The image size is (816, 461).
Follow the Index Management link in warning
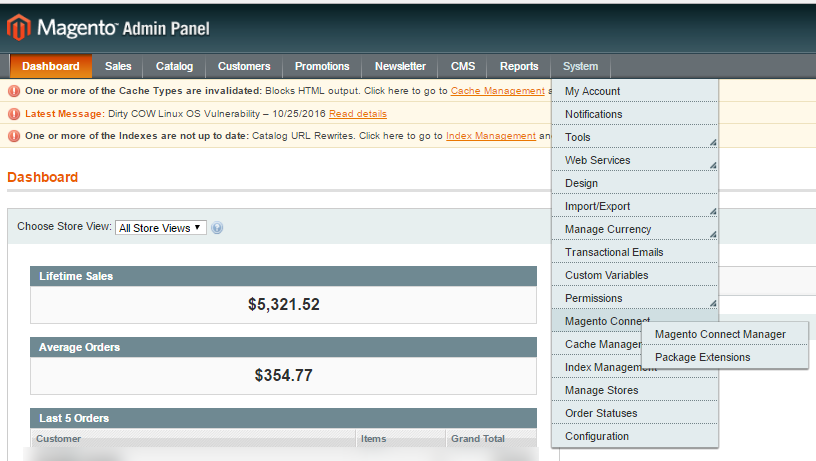(x=491, y=135)
